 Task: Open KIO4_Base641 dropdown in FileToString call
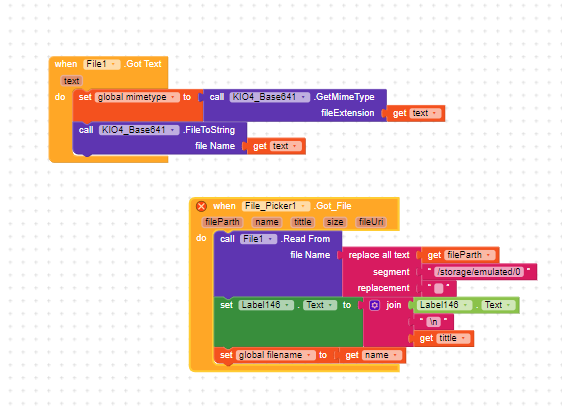[x=139, y=130]
